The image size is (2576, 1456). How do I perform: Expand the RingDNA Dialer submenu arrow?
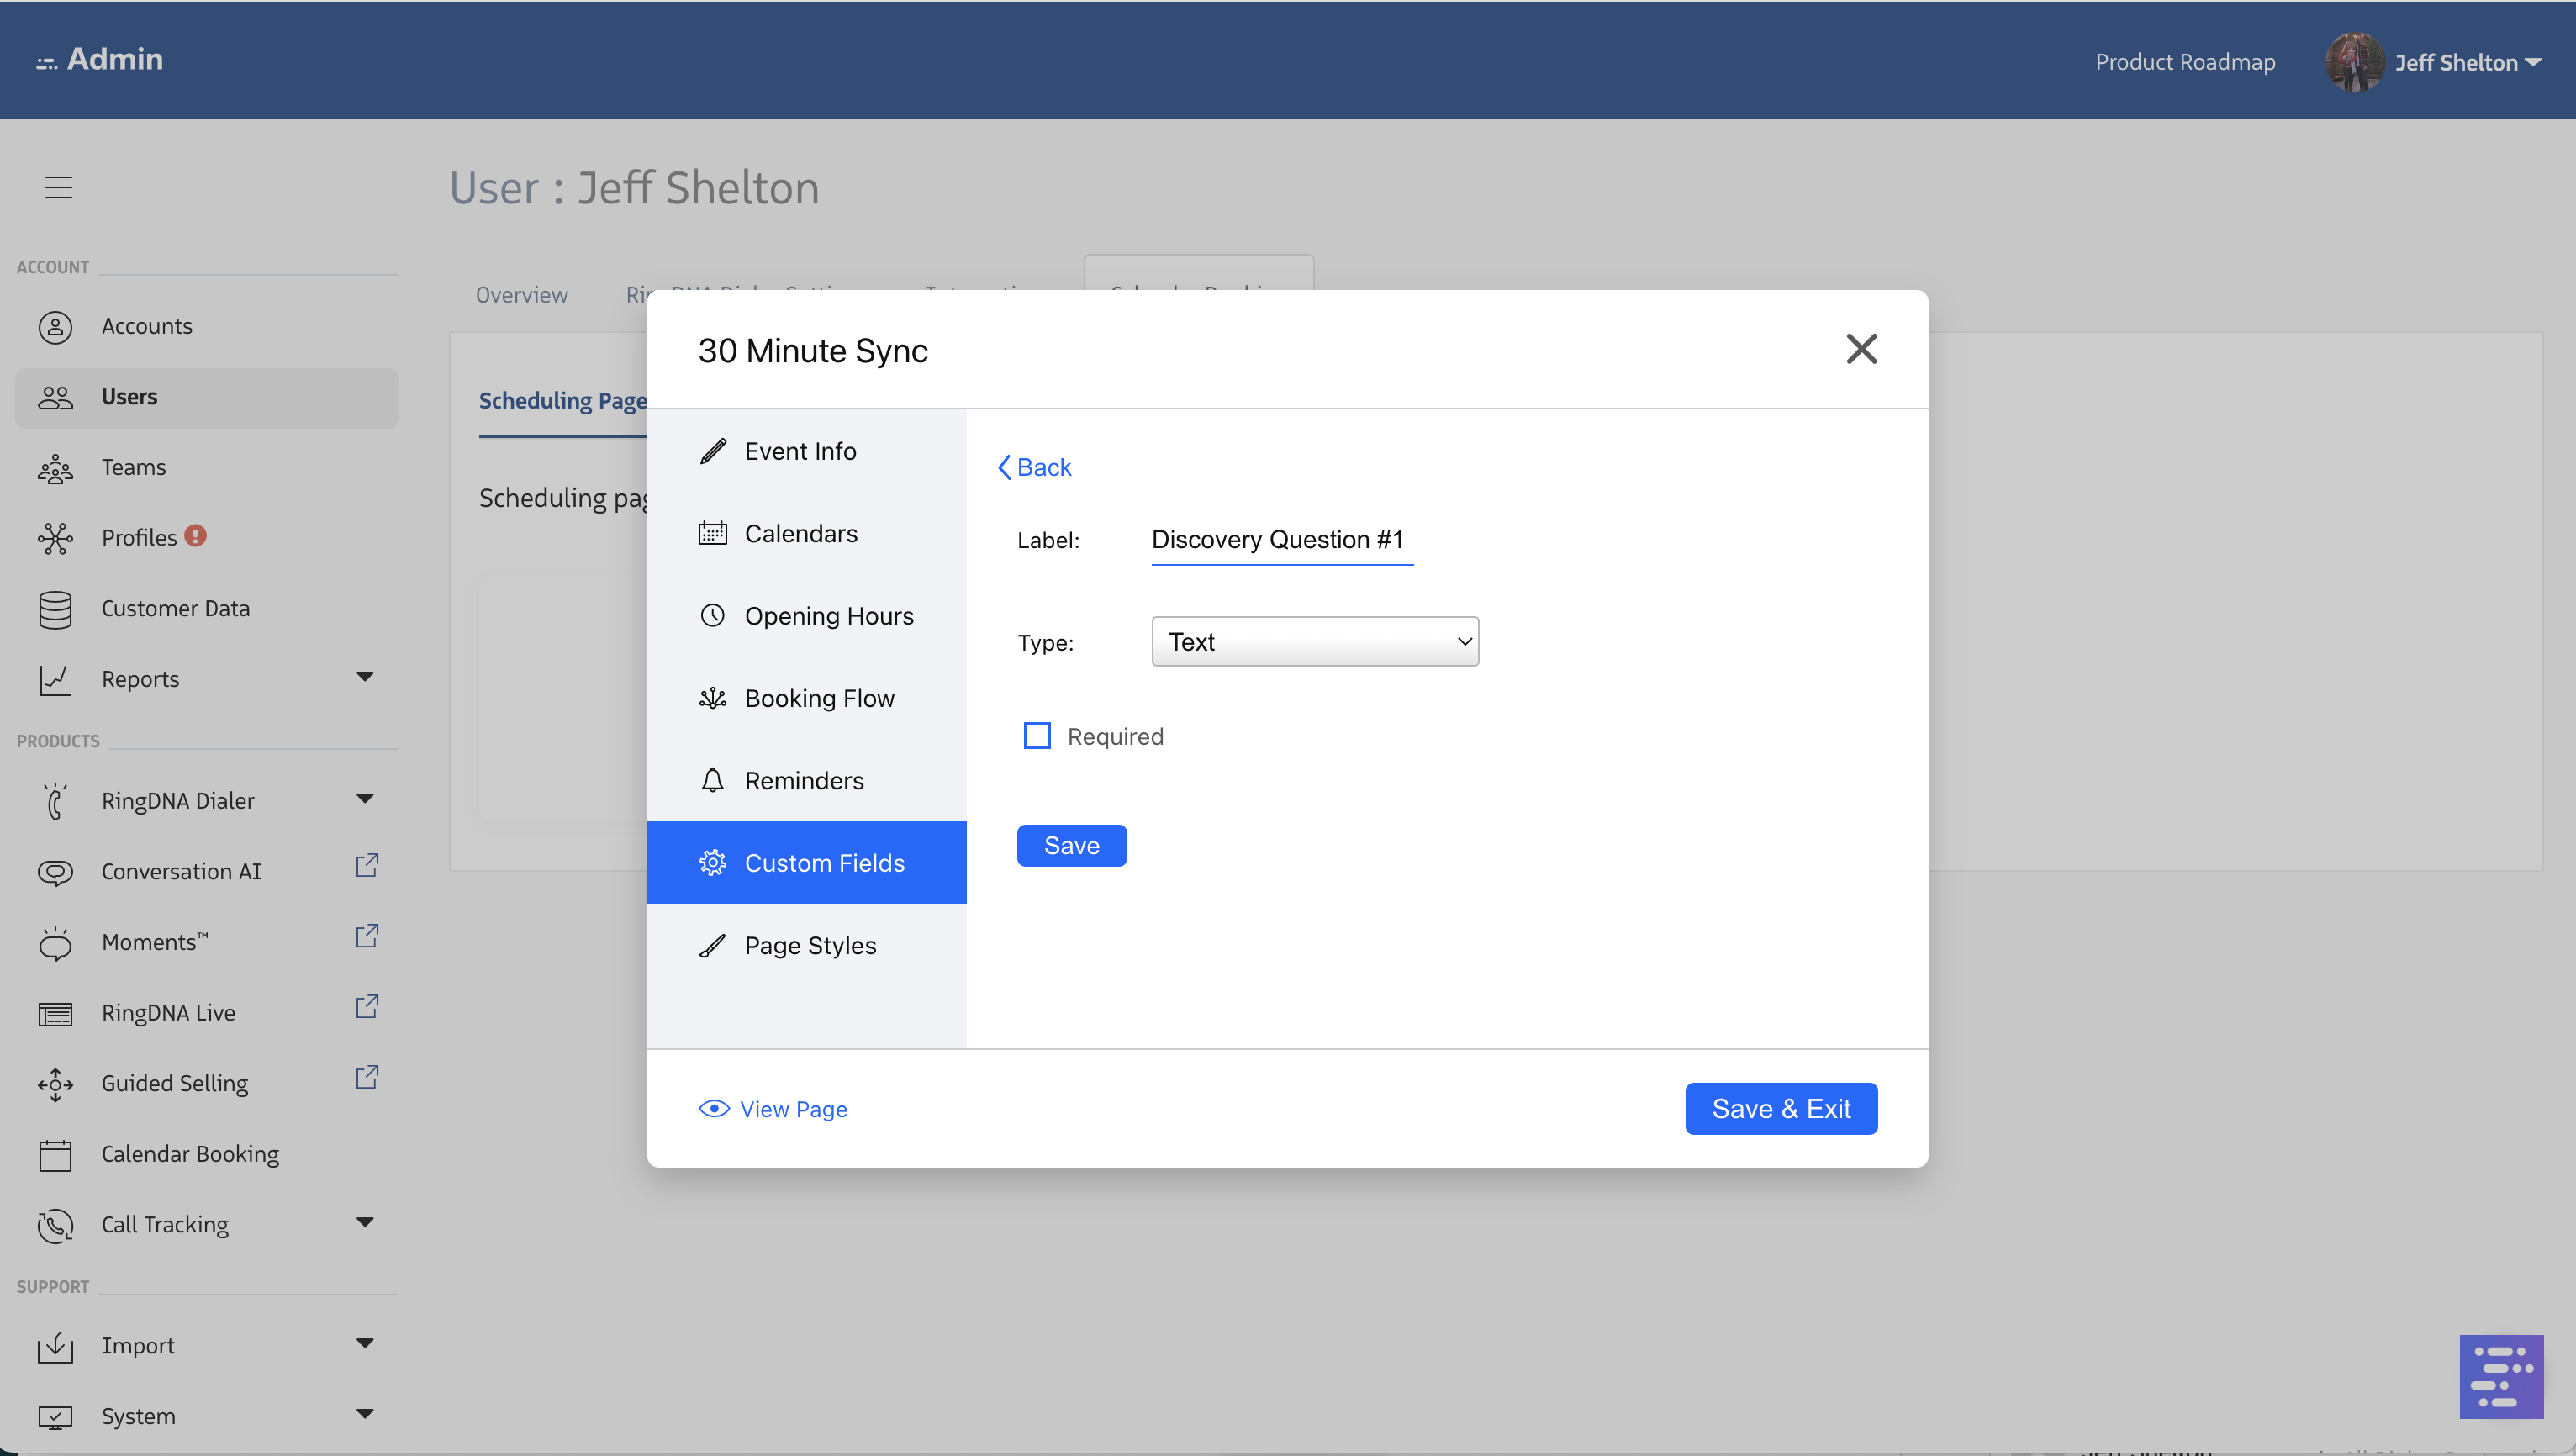(x=365, y=799)
